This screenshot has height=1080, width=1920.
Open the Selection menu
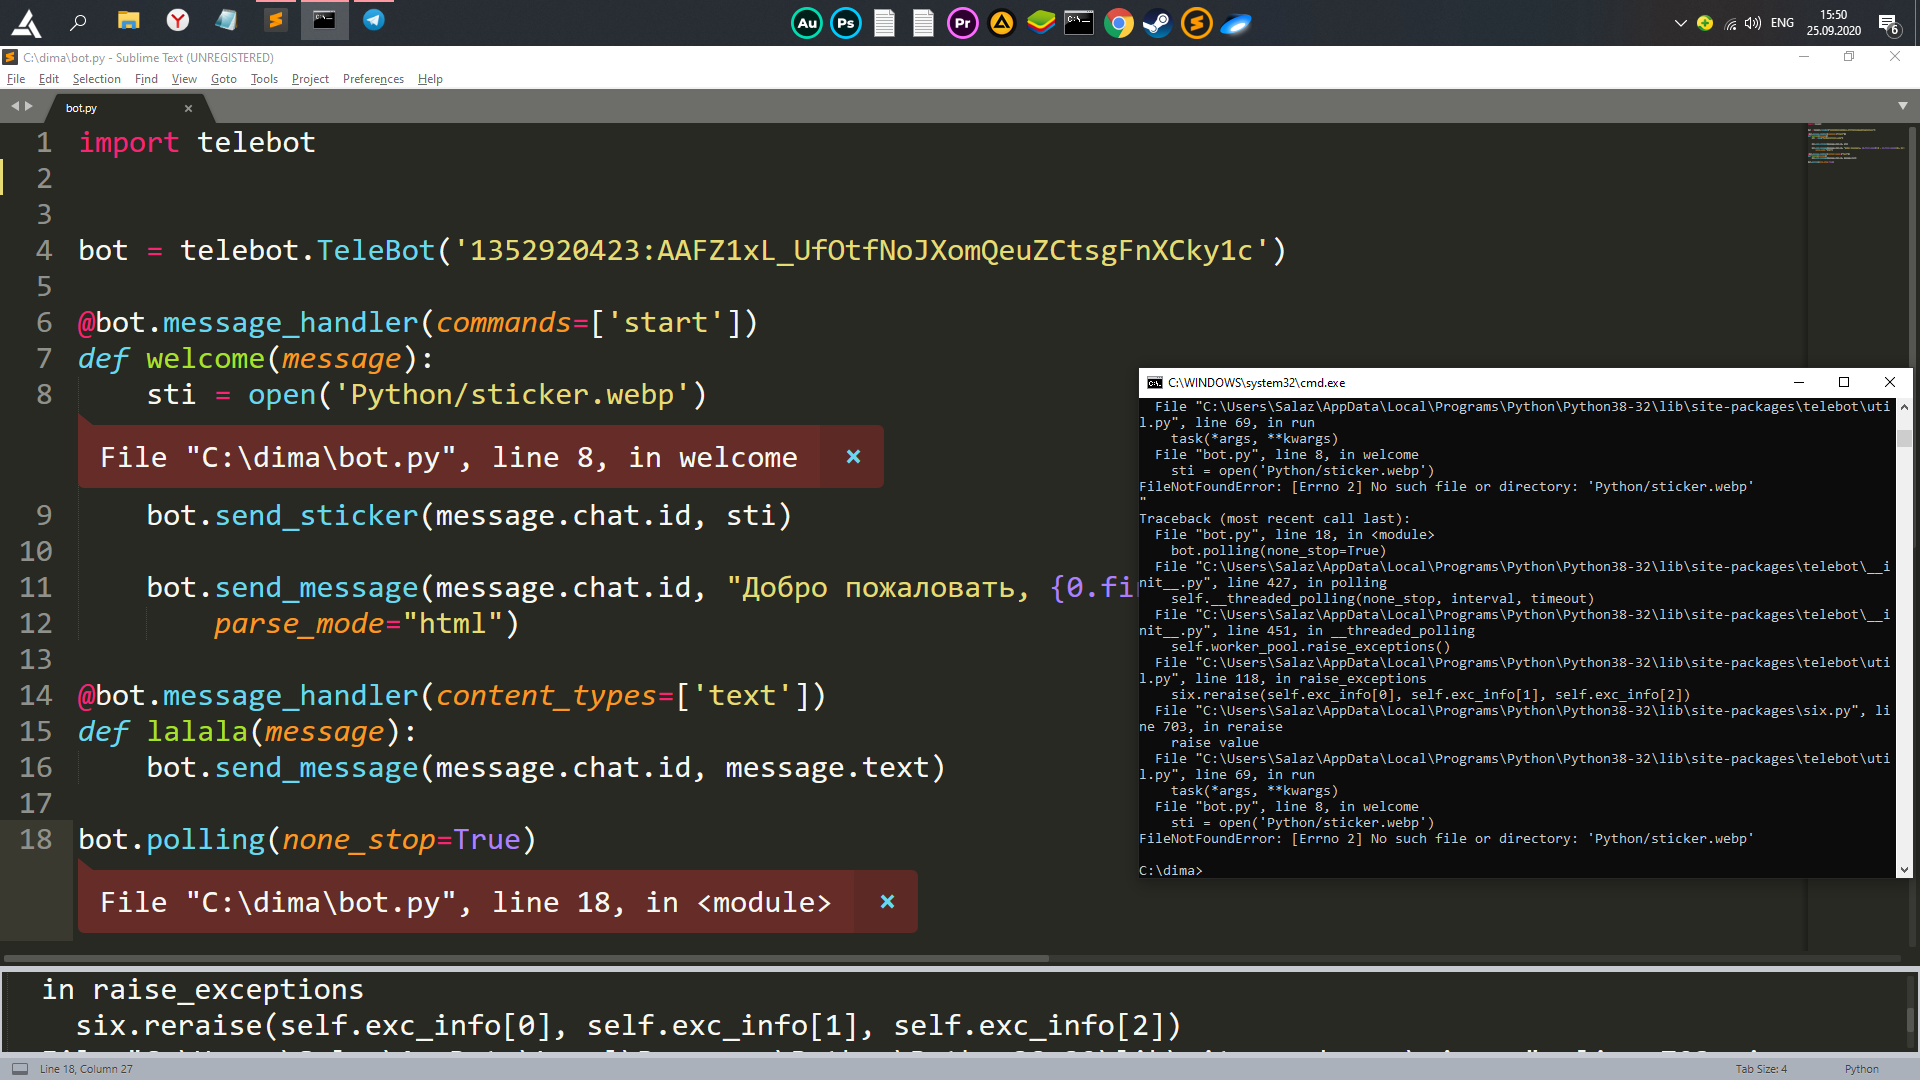[96, 79]
